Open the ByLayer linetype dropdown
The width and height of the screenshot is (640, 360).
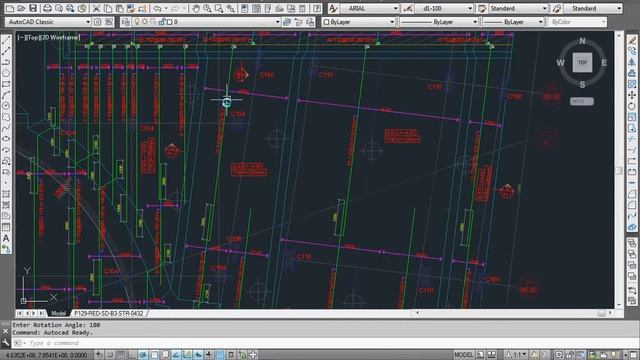point(438,22)
